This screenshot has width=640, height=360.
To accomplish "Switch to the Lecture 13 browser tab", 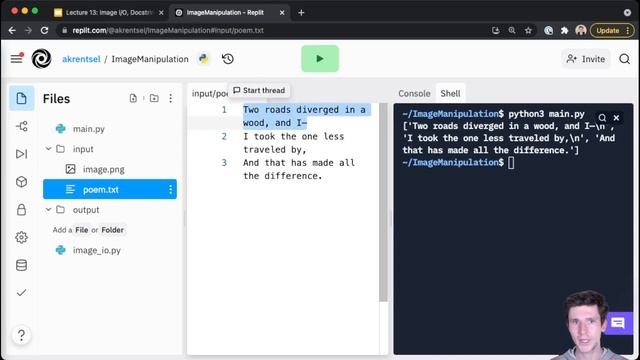I will (109, 13).
